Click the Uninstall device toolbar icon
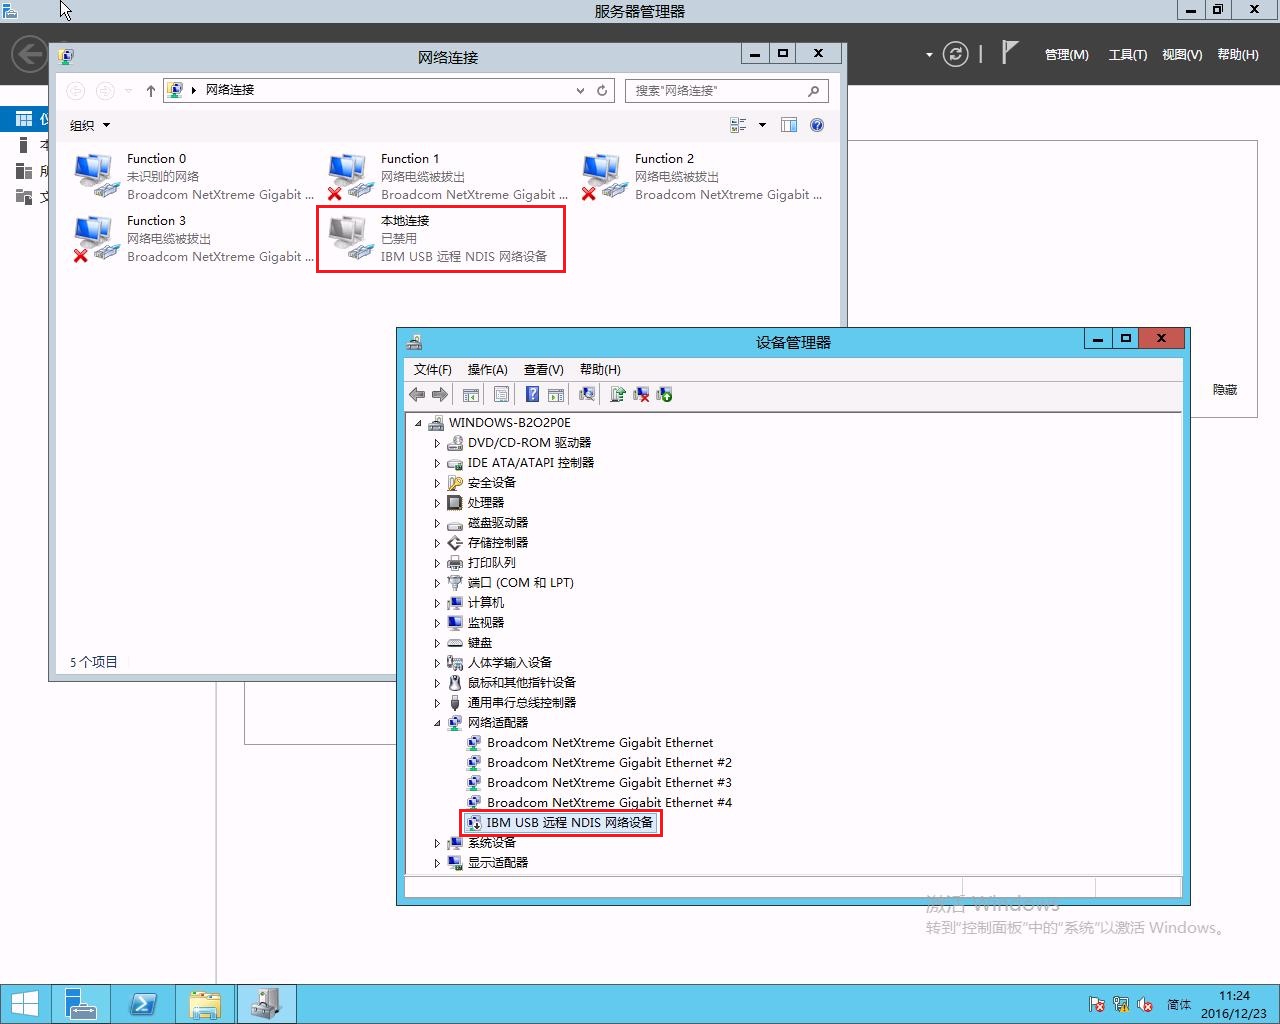 [x=641, y=394]
